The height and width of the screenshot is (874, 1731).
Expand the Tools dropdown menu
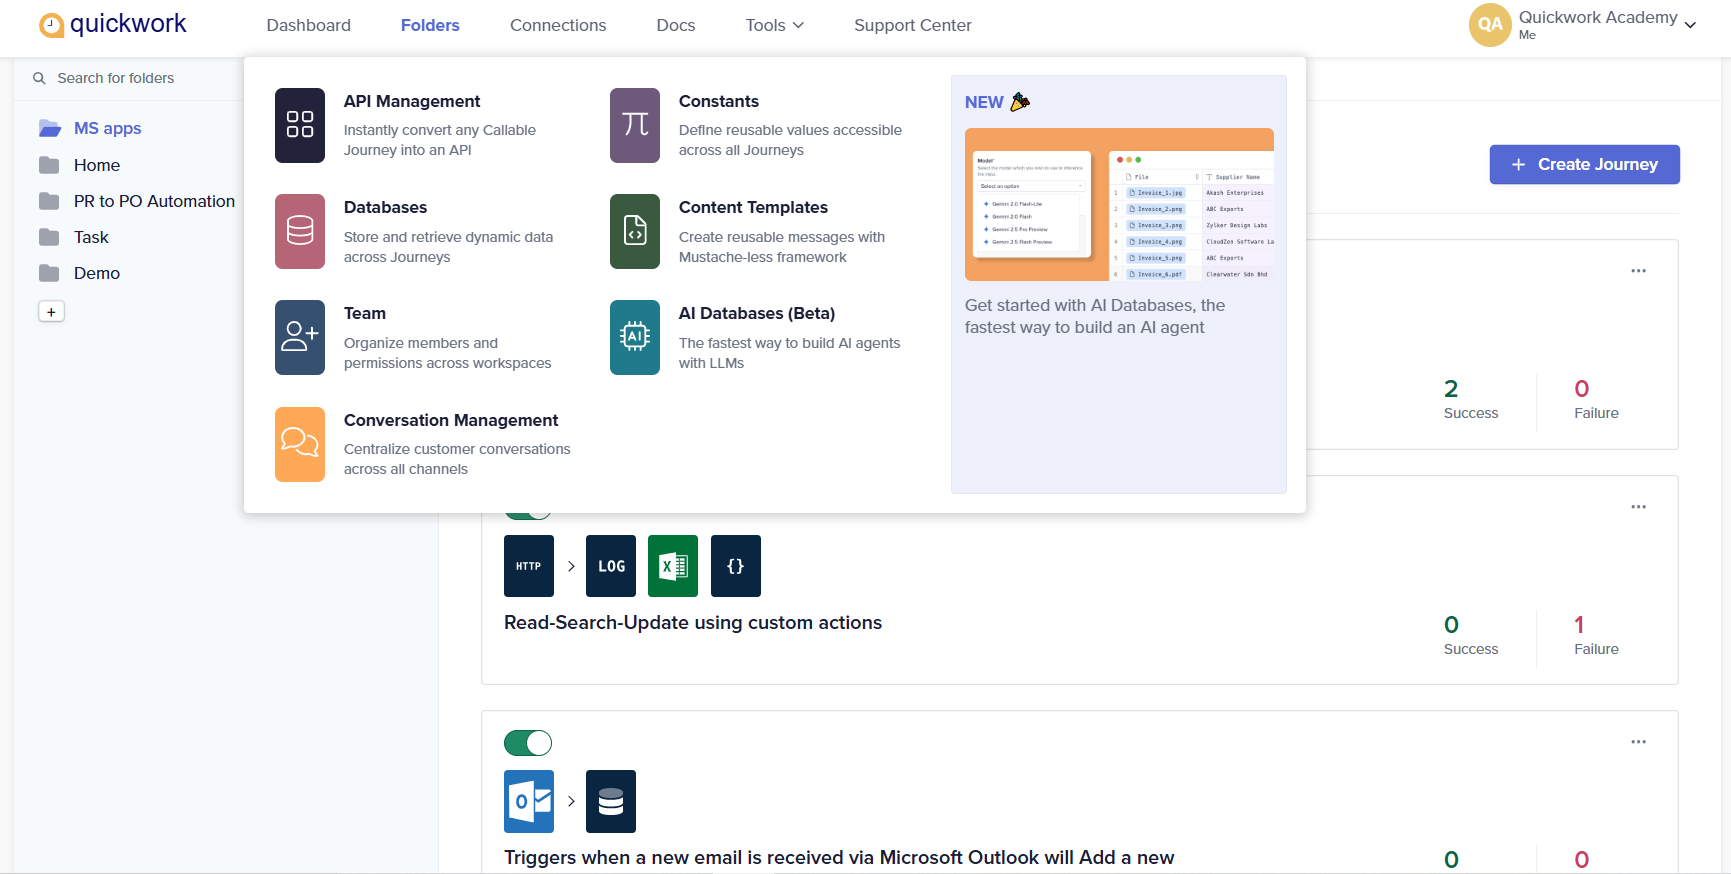tap(774, 25)
